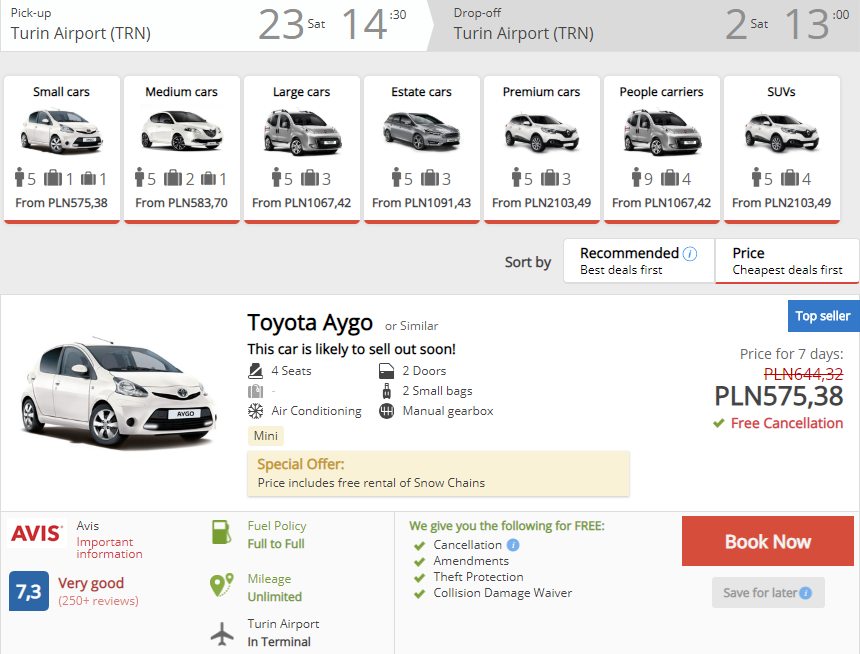Filter by Estate cars category

[x=421, y=149]
